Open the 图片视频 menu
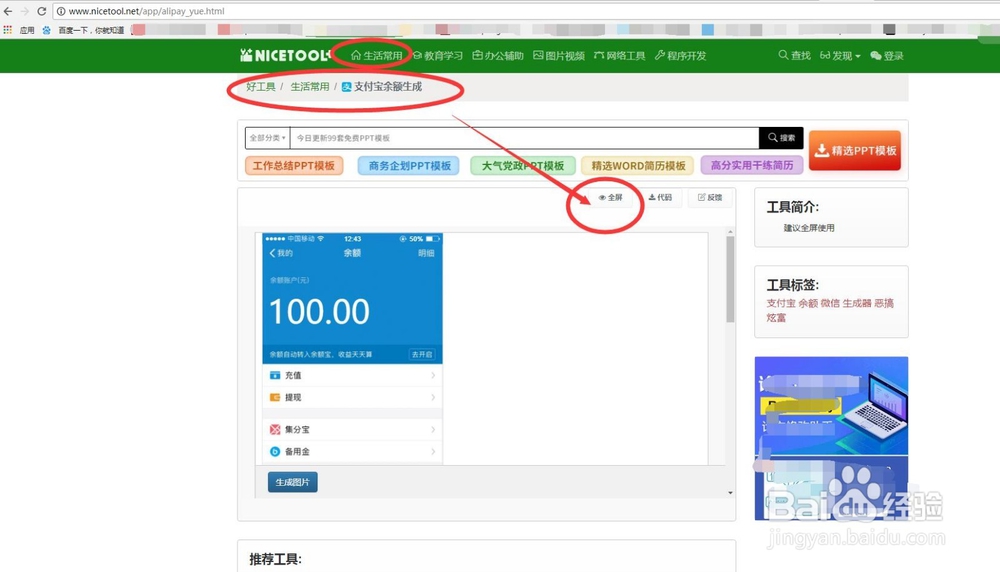This screenshot has width=1000, height=572. point(559,55)
